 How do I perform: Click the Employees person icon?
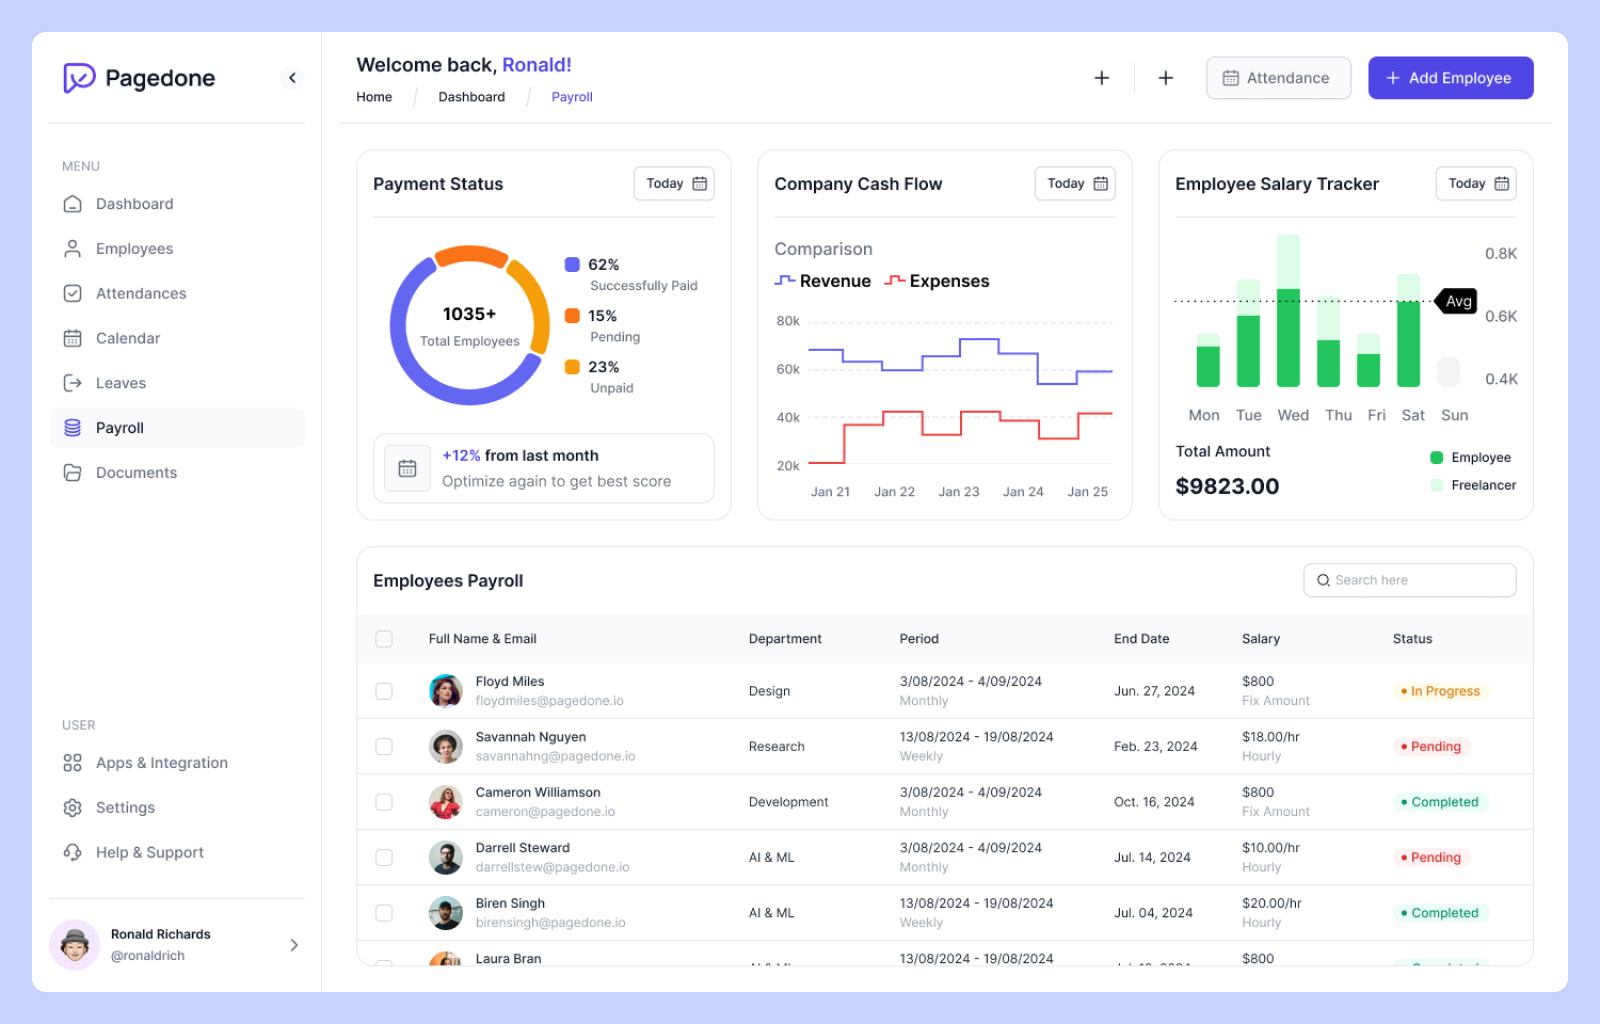coord(72,249)
